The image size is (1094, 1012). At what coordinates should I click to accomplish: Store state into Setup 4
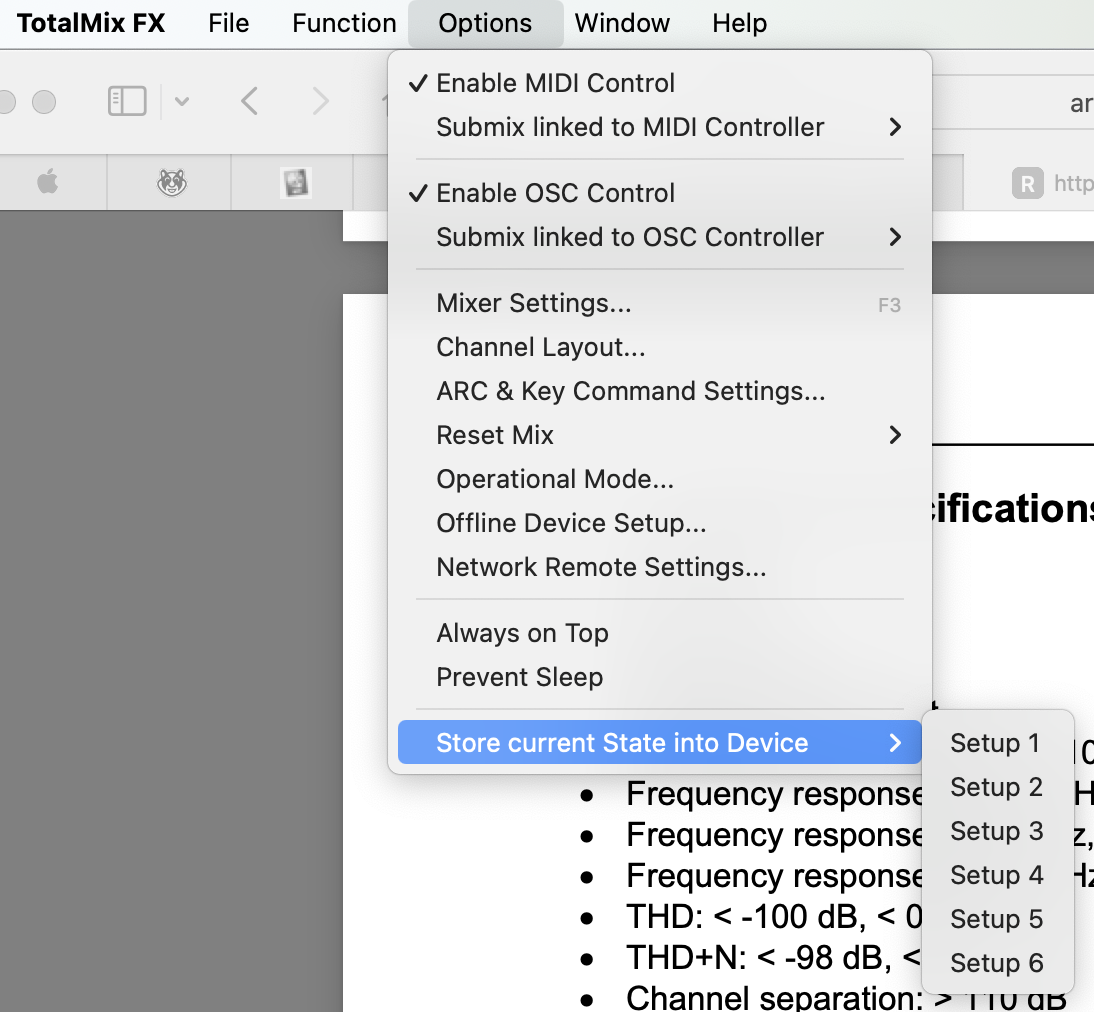pyautogui.click(x=997, y=875)
